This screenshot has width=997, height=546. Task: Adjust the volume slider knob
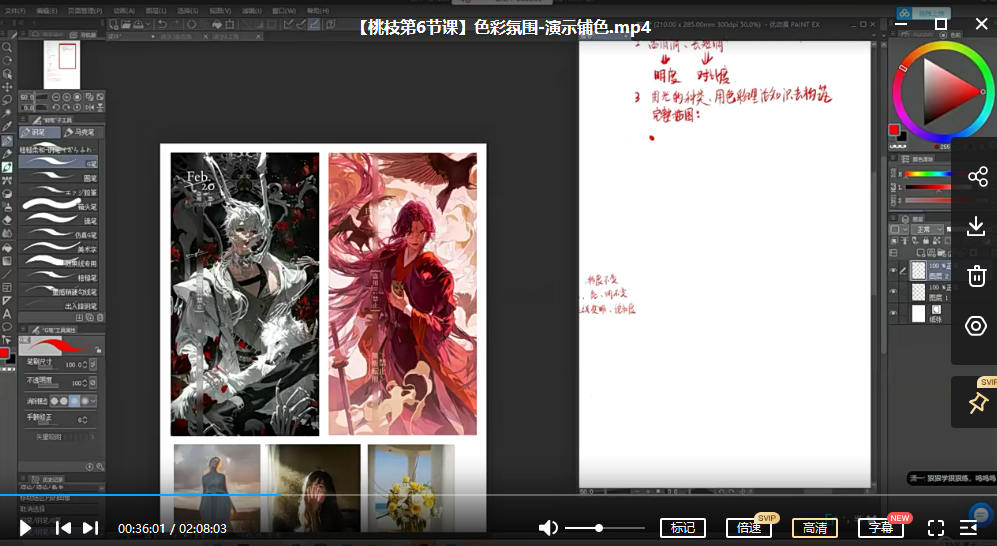click(x=599, y=528)
